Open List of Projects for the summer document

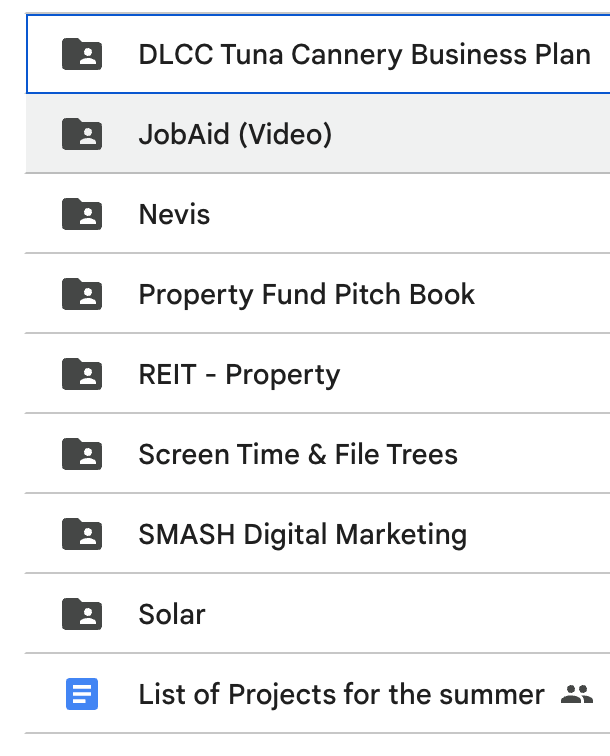341,694
